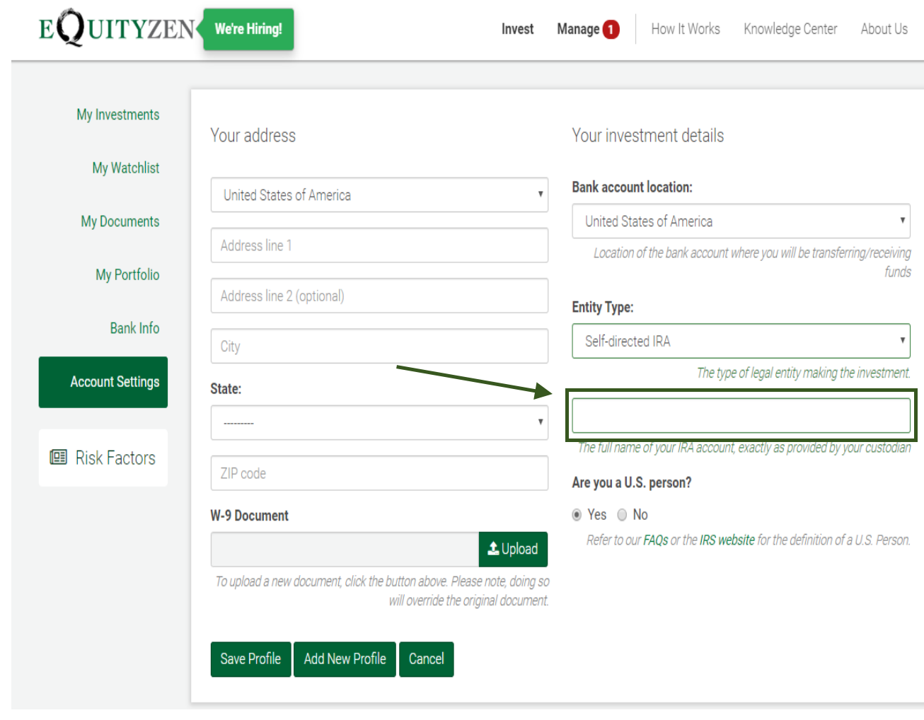
Task: Go to How It Works
Action: click(x=685, y=29)
